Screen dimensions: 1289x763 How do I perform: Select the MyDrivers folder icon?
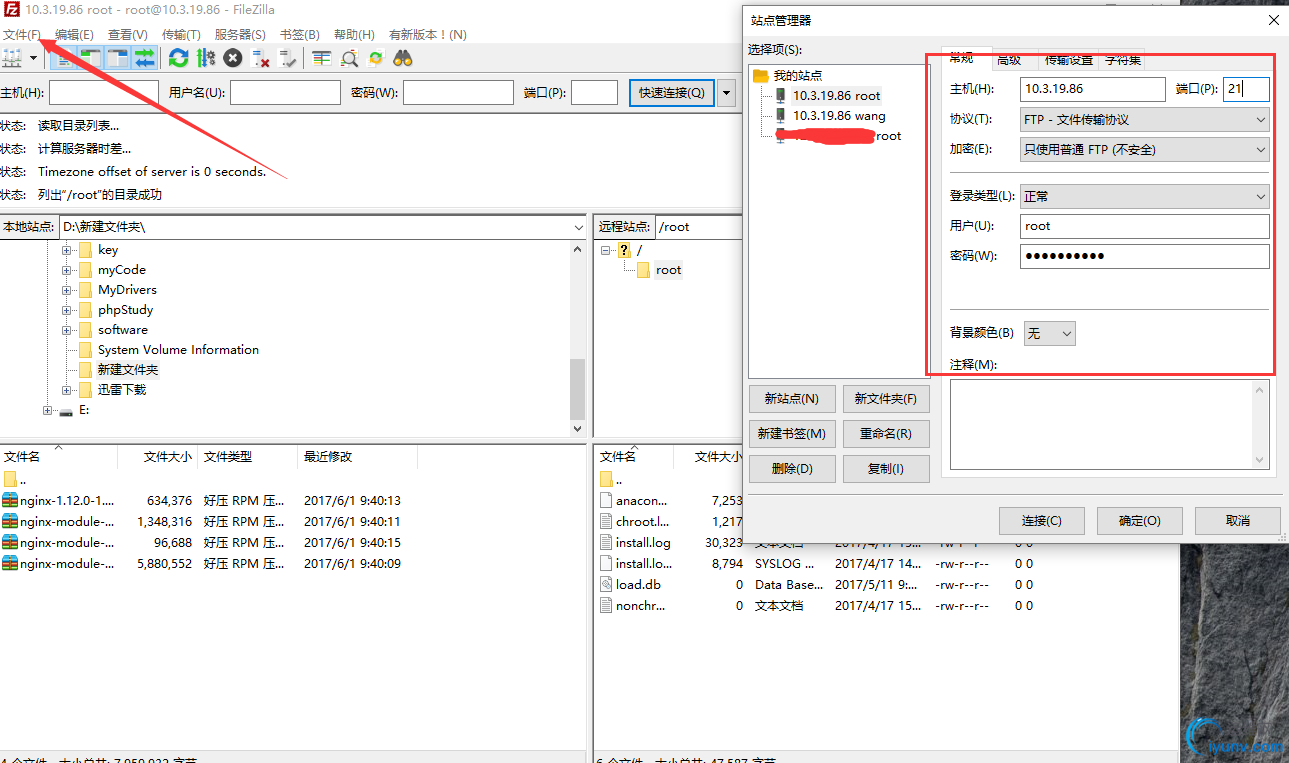point(85,290)
